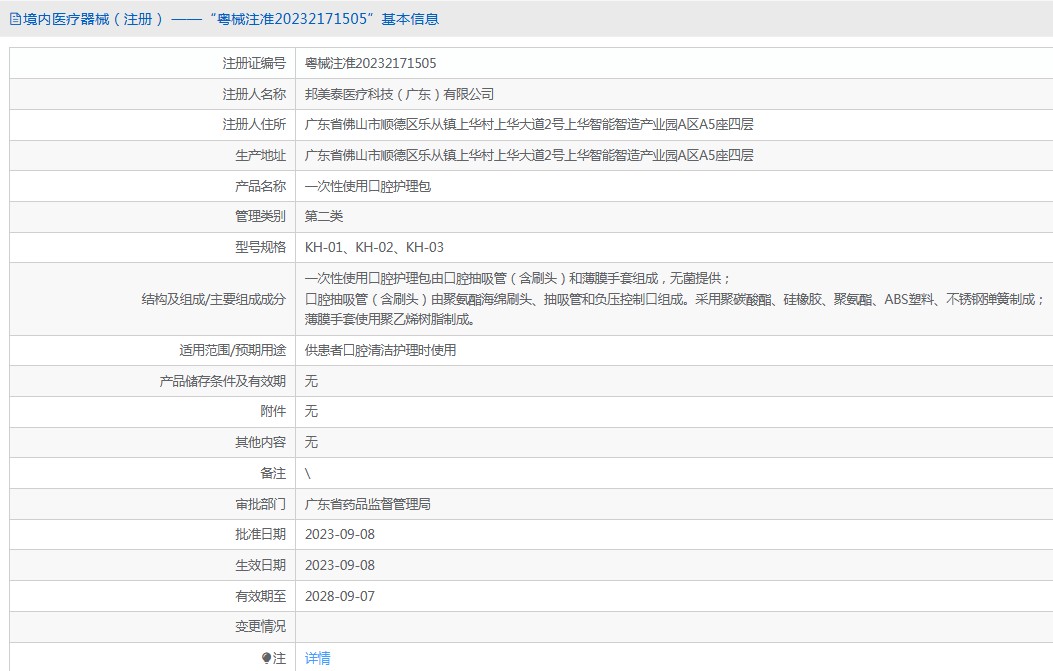This screenshot has width=1053, height=671.
Task: Select the model specs KH-01、KH-02、KH-03
Action: pos(374,247)
